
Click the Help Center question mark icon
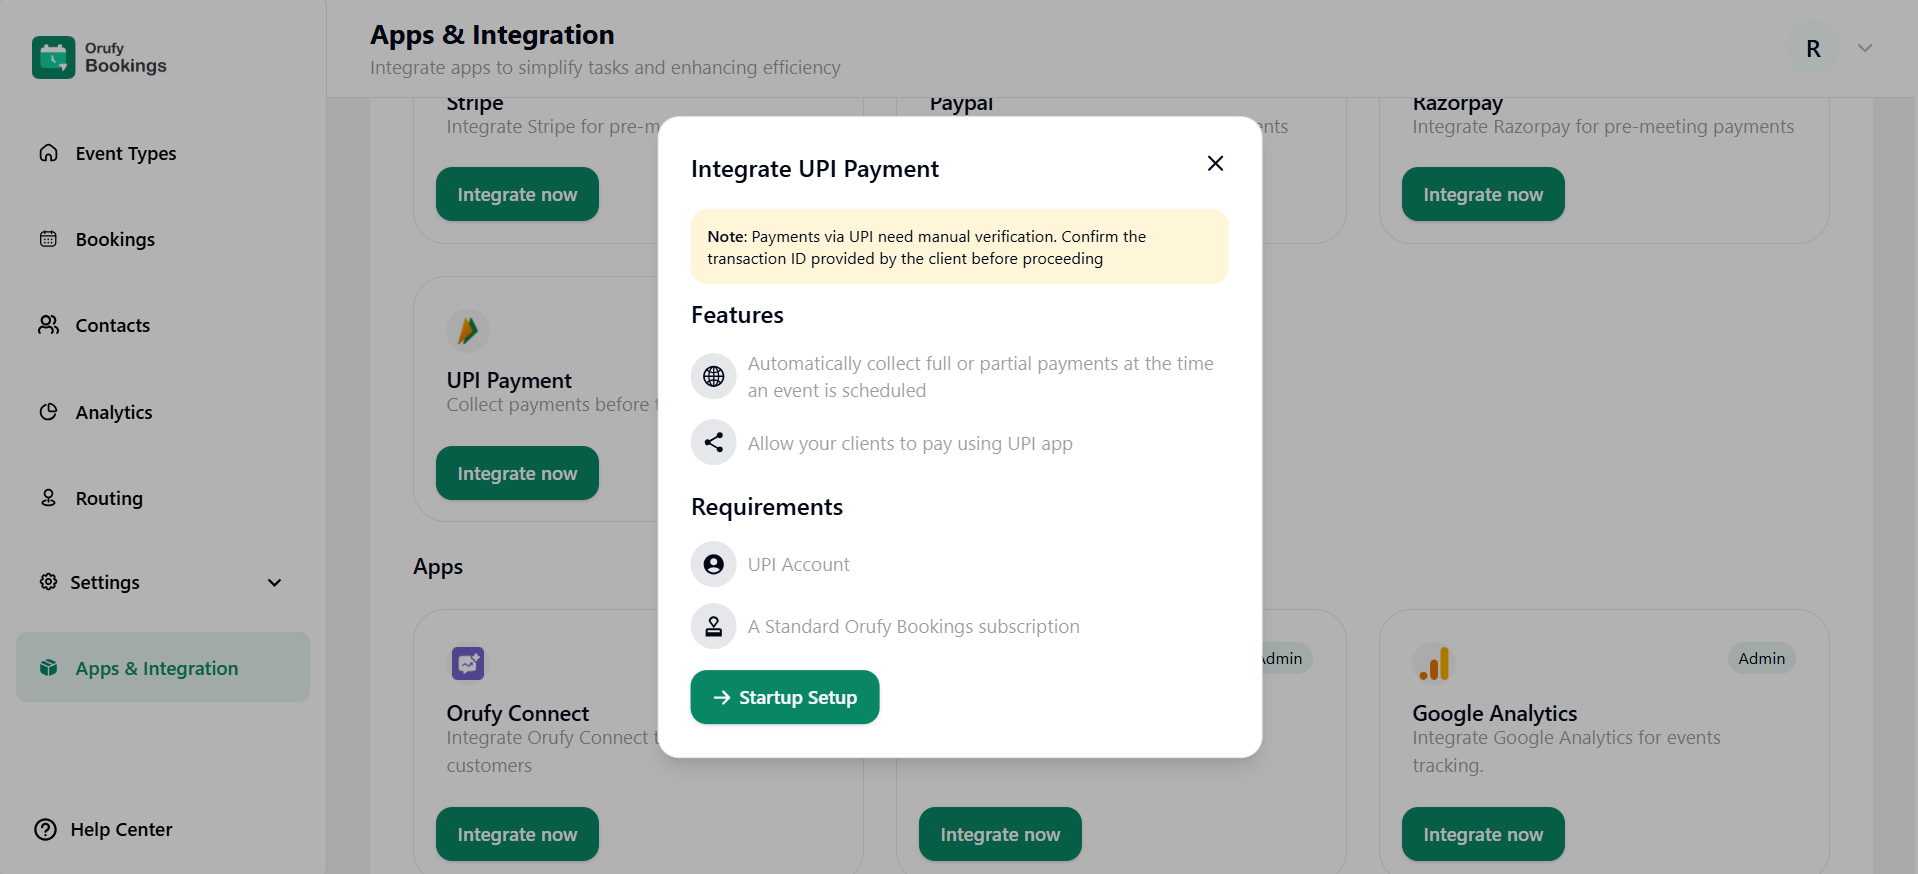[x=46, y=829]
